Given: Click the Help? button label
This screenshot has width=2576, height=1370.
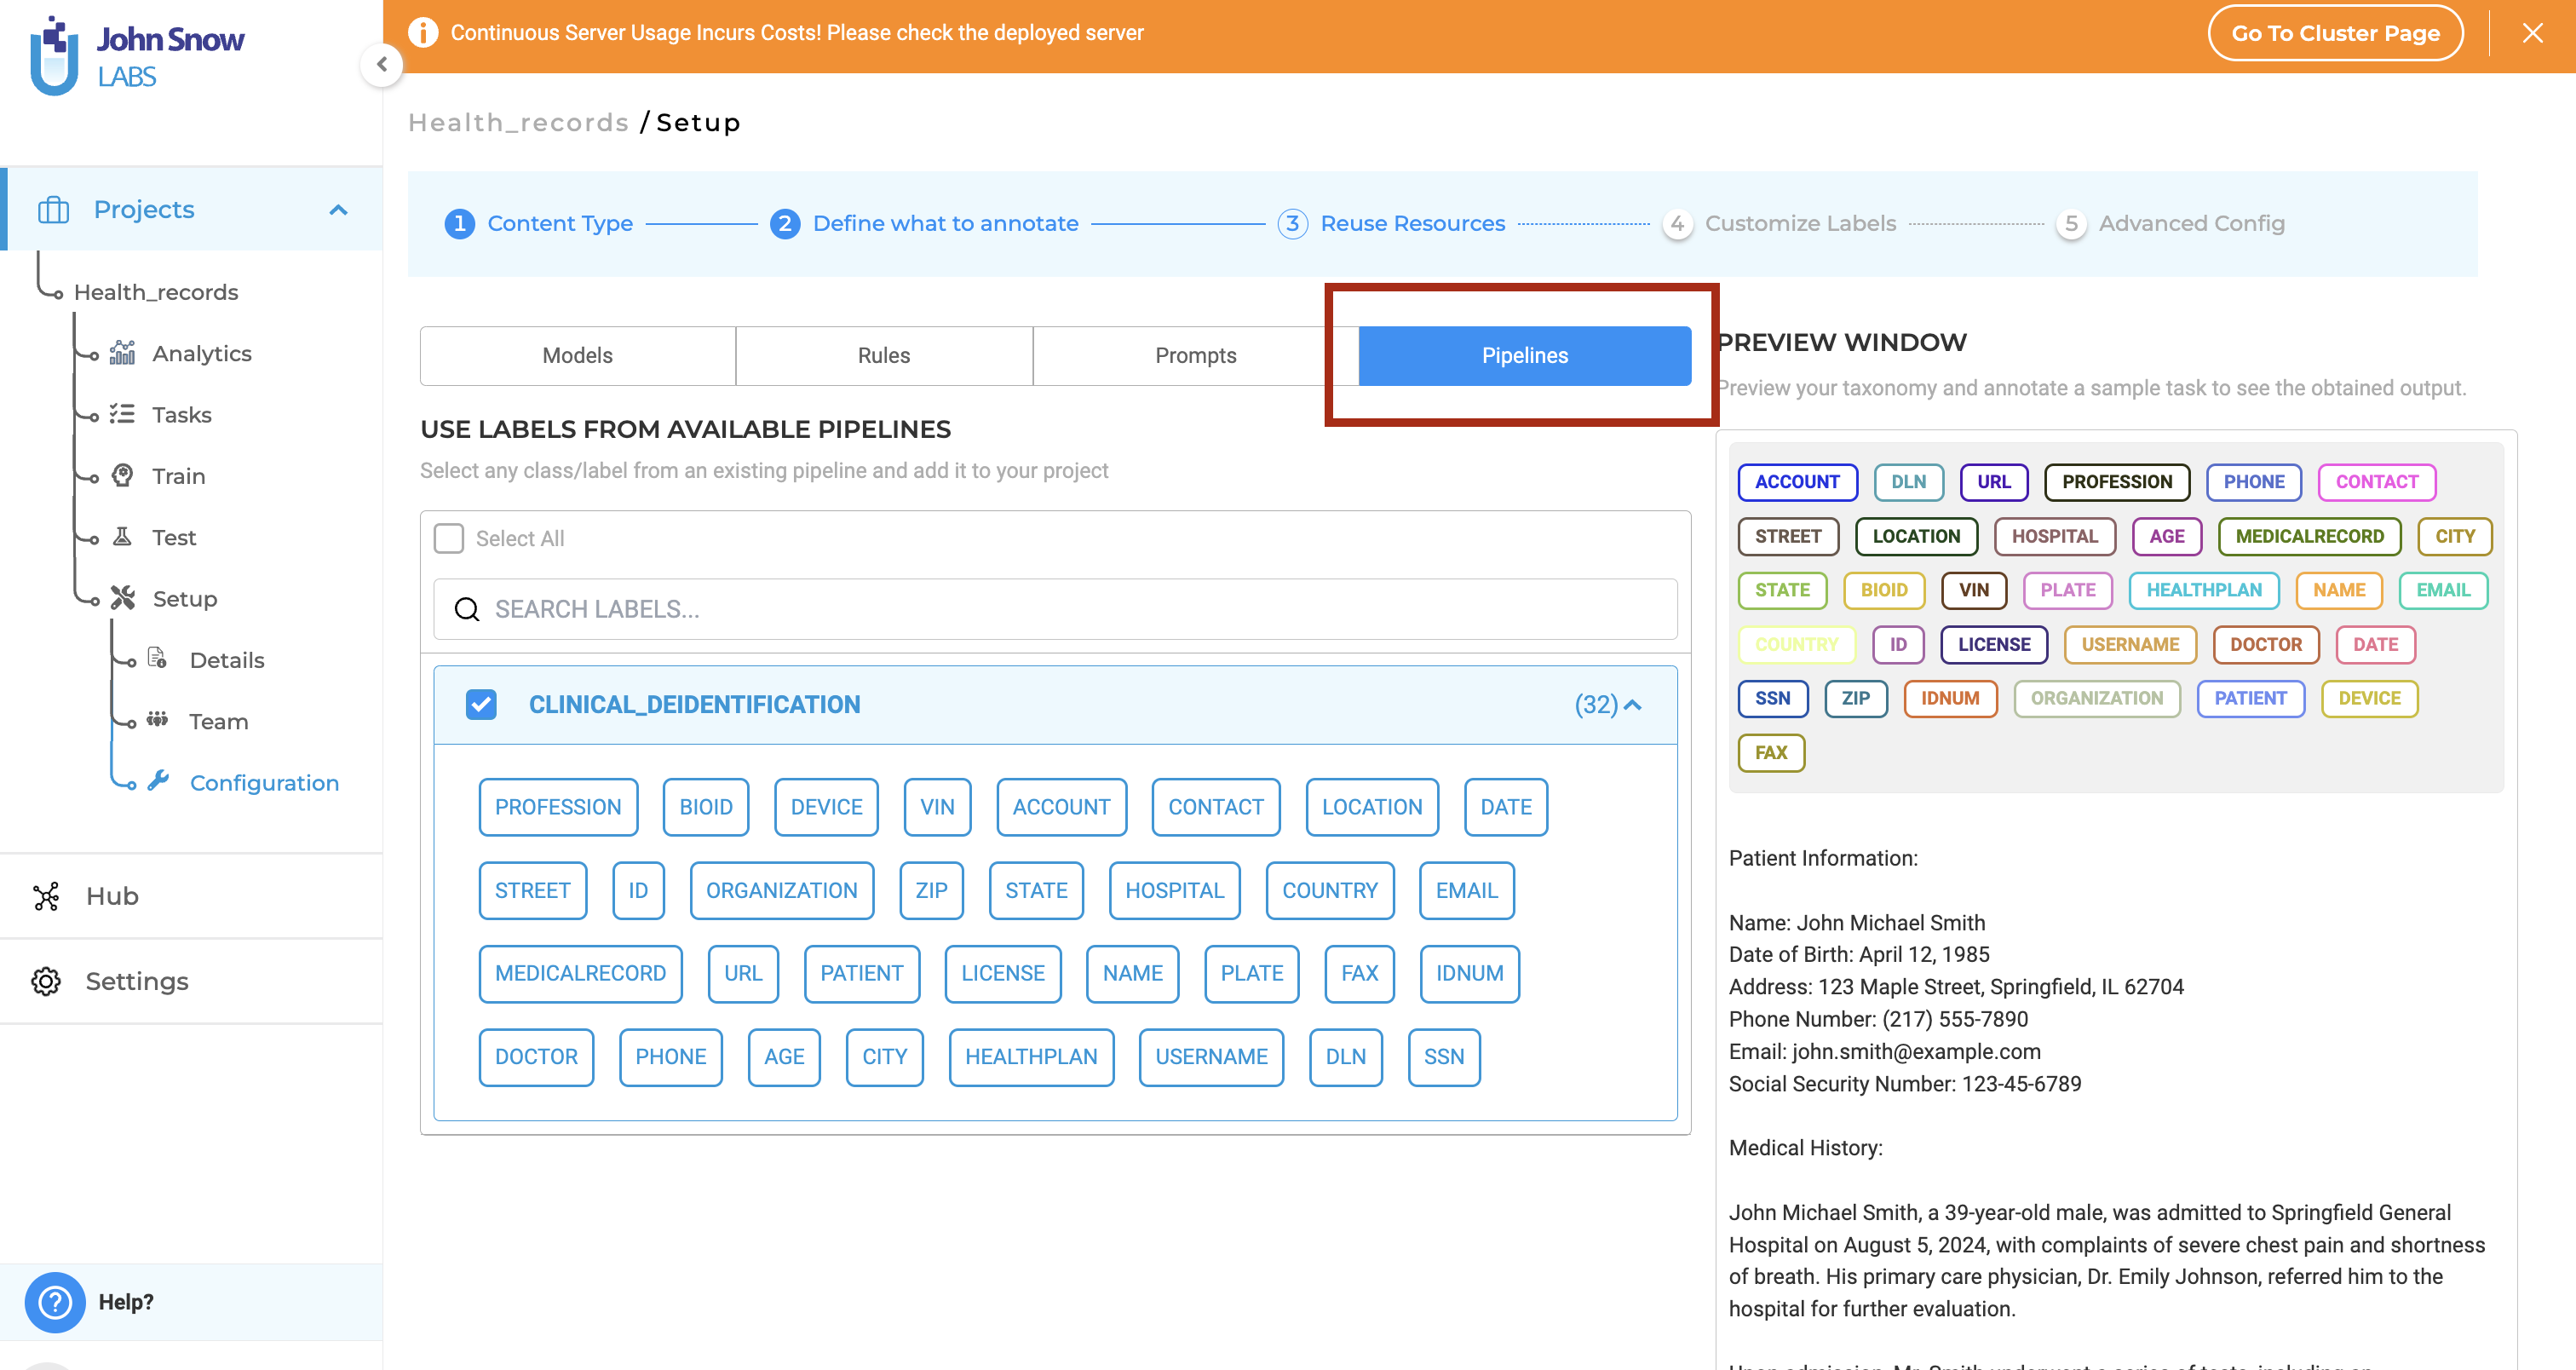Looking at the screenshot, I should [126, 1302].
